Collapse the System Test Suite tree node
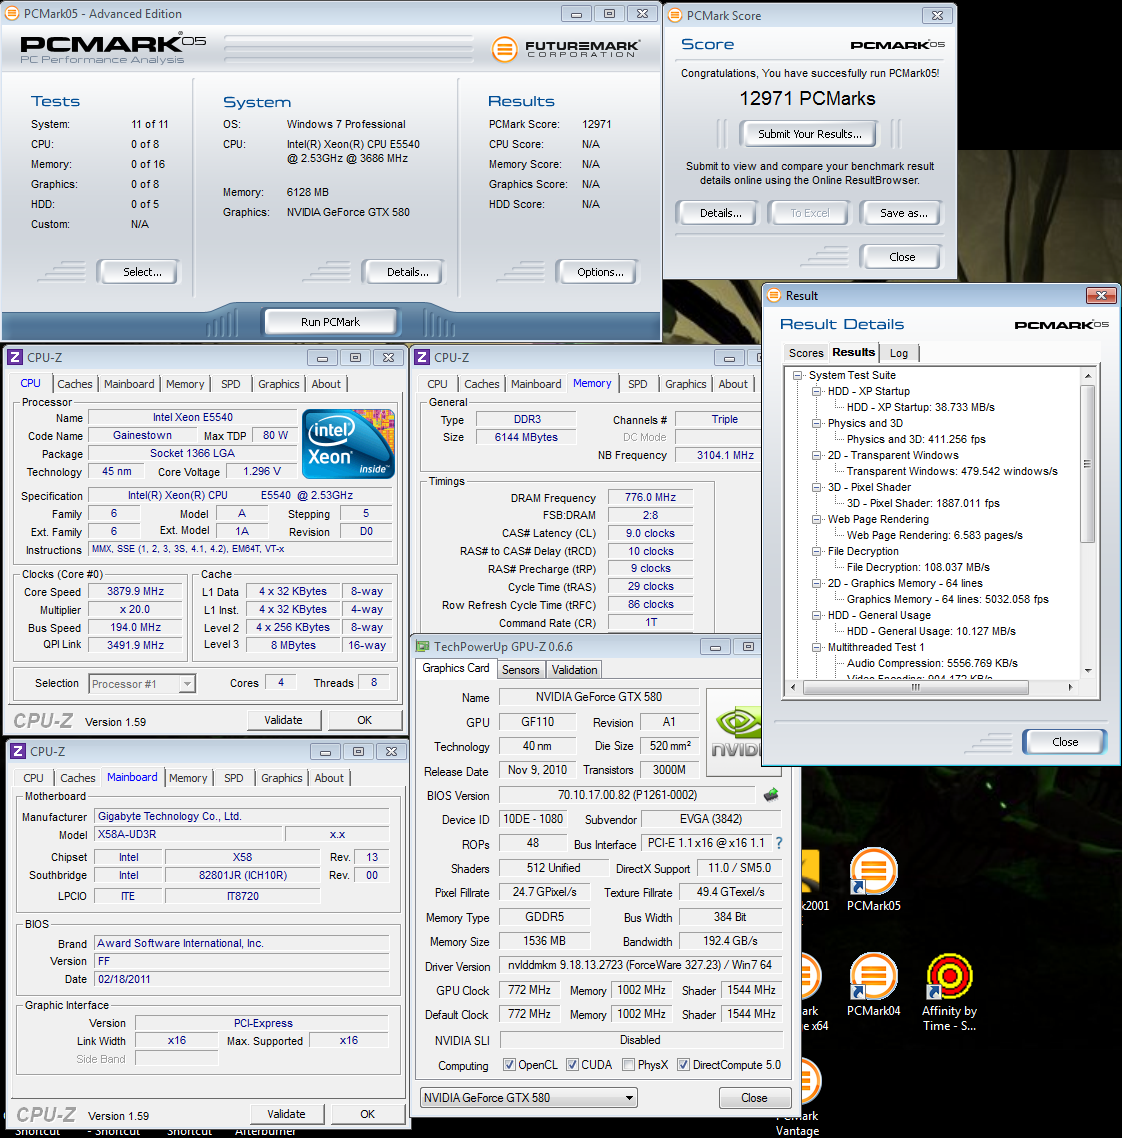1122x1138 pixels. [798, 375]
